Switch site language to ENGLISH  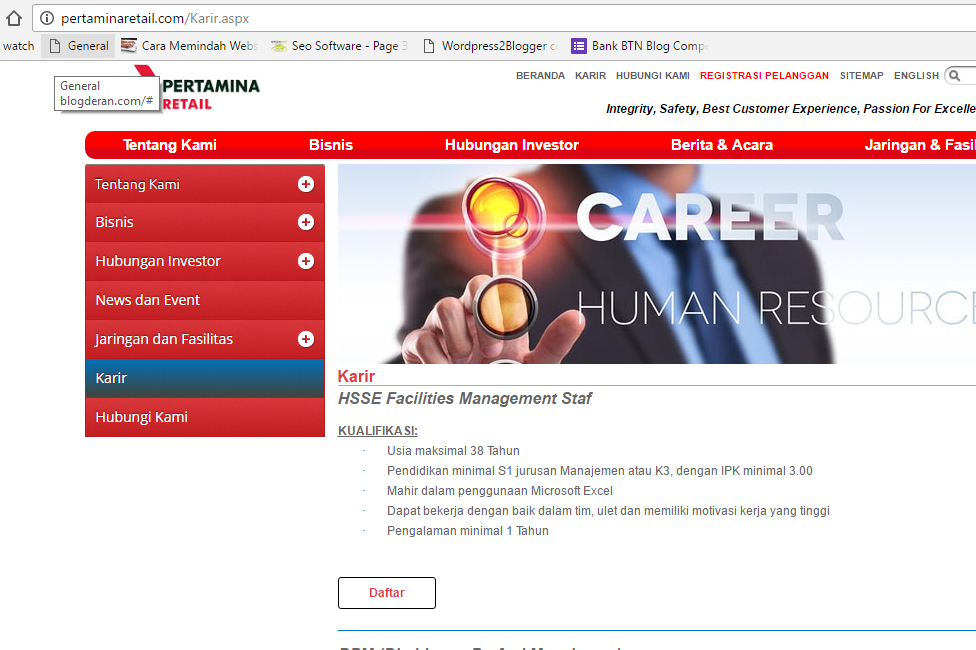916,75
